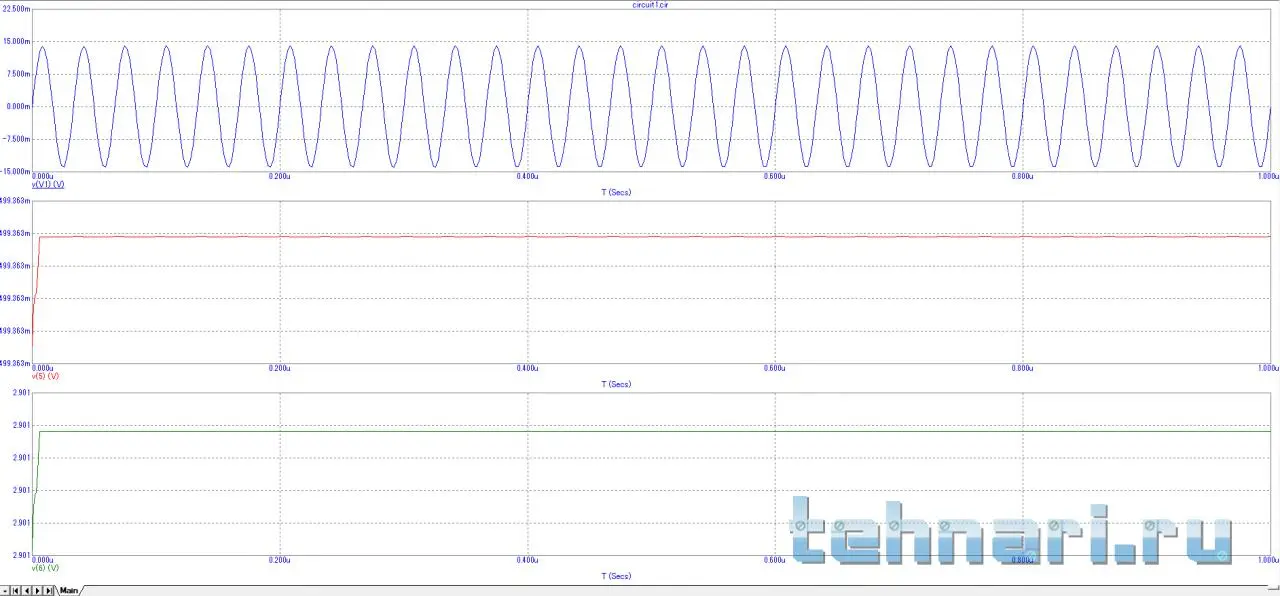Image resolution: width=1280 pixels, height=596 pixels.
Task: Click the minus button beside tab arrows
Action: 5,591
